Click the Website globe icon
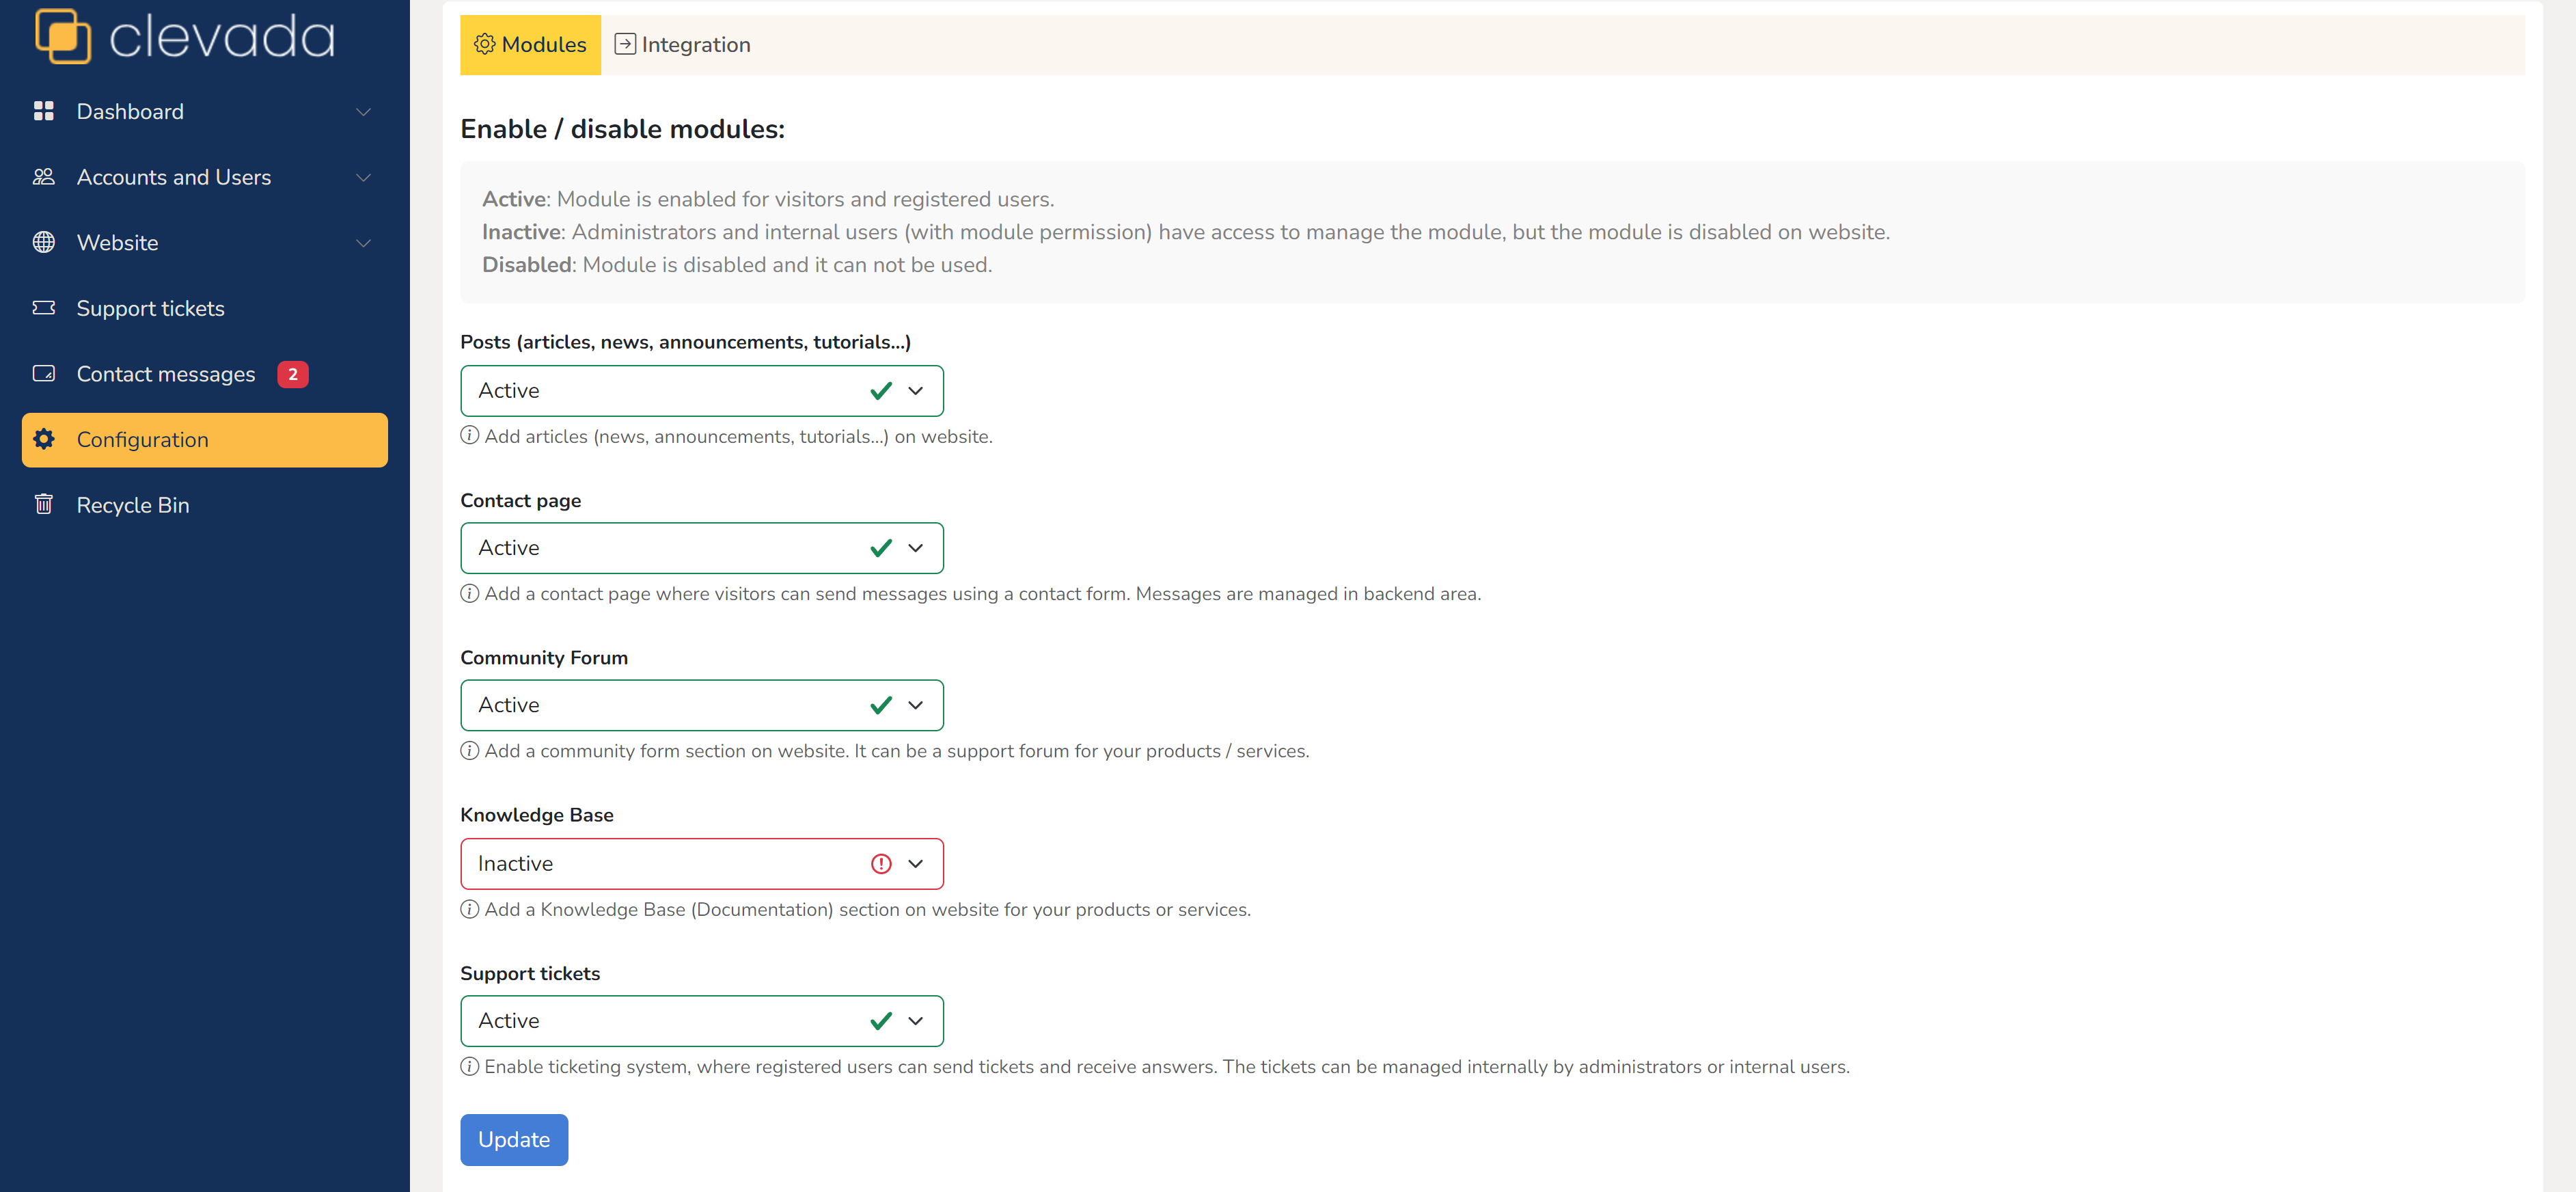Image resolution: width=2576 pixels, height=1192 pixels. tap(44, 242)
